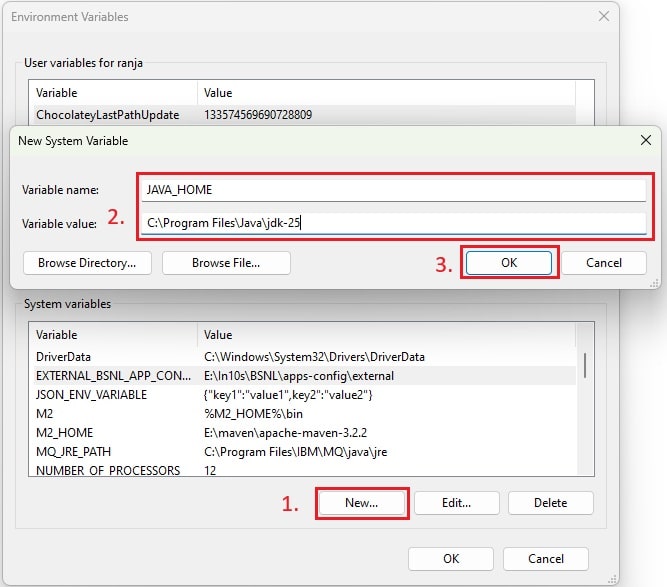Image resolution: width=667 pixels, height=587 pixels.
Task: Select the M2_HOME system variable row
Action: [x=305, y=433]
